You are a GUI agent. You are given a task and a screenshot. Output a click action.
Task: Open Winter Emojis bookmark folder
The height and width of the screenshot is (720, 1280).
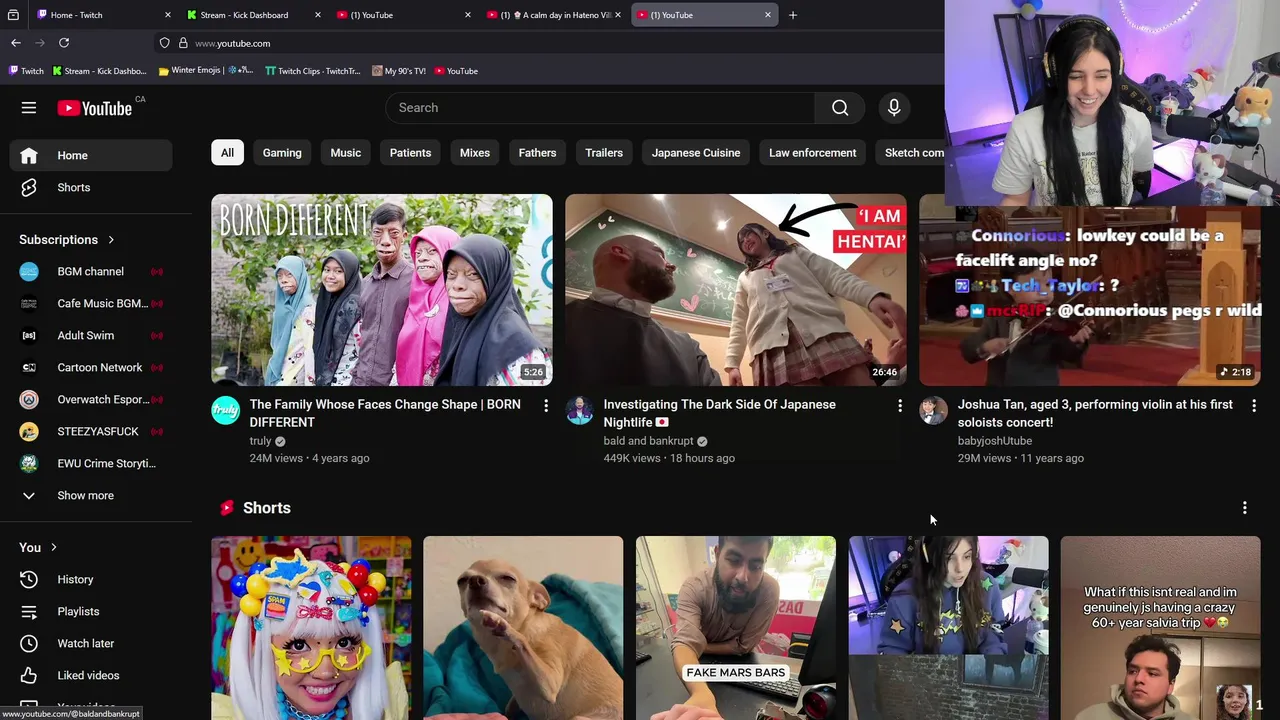(x=206, y=71)
